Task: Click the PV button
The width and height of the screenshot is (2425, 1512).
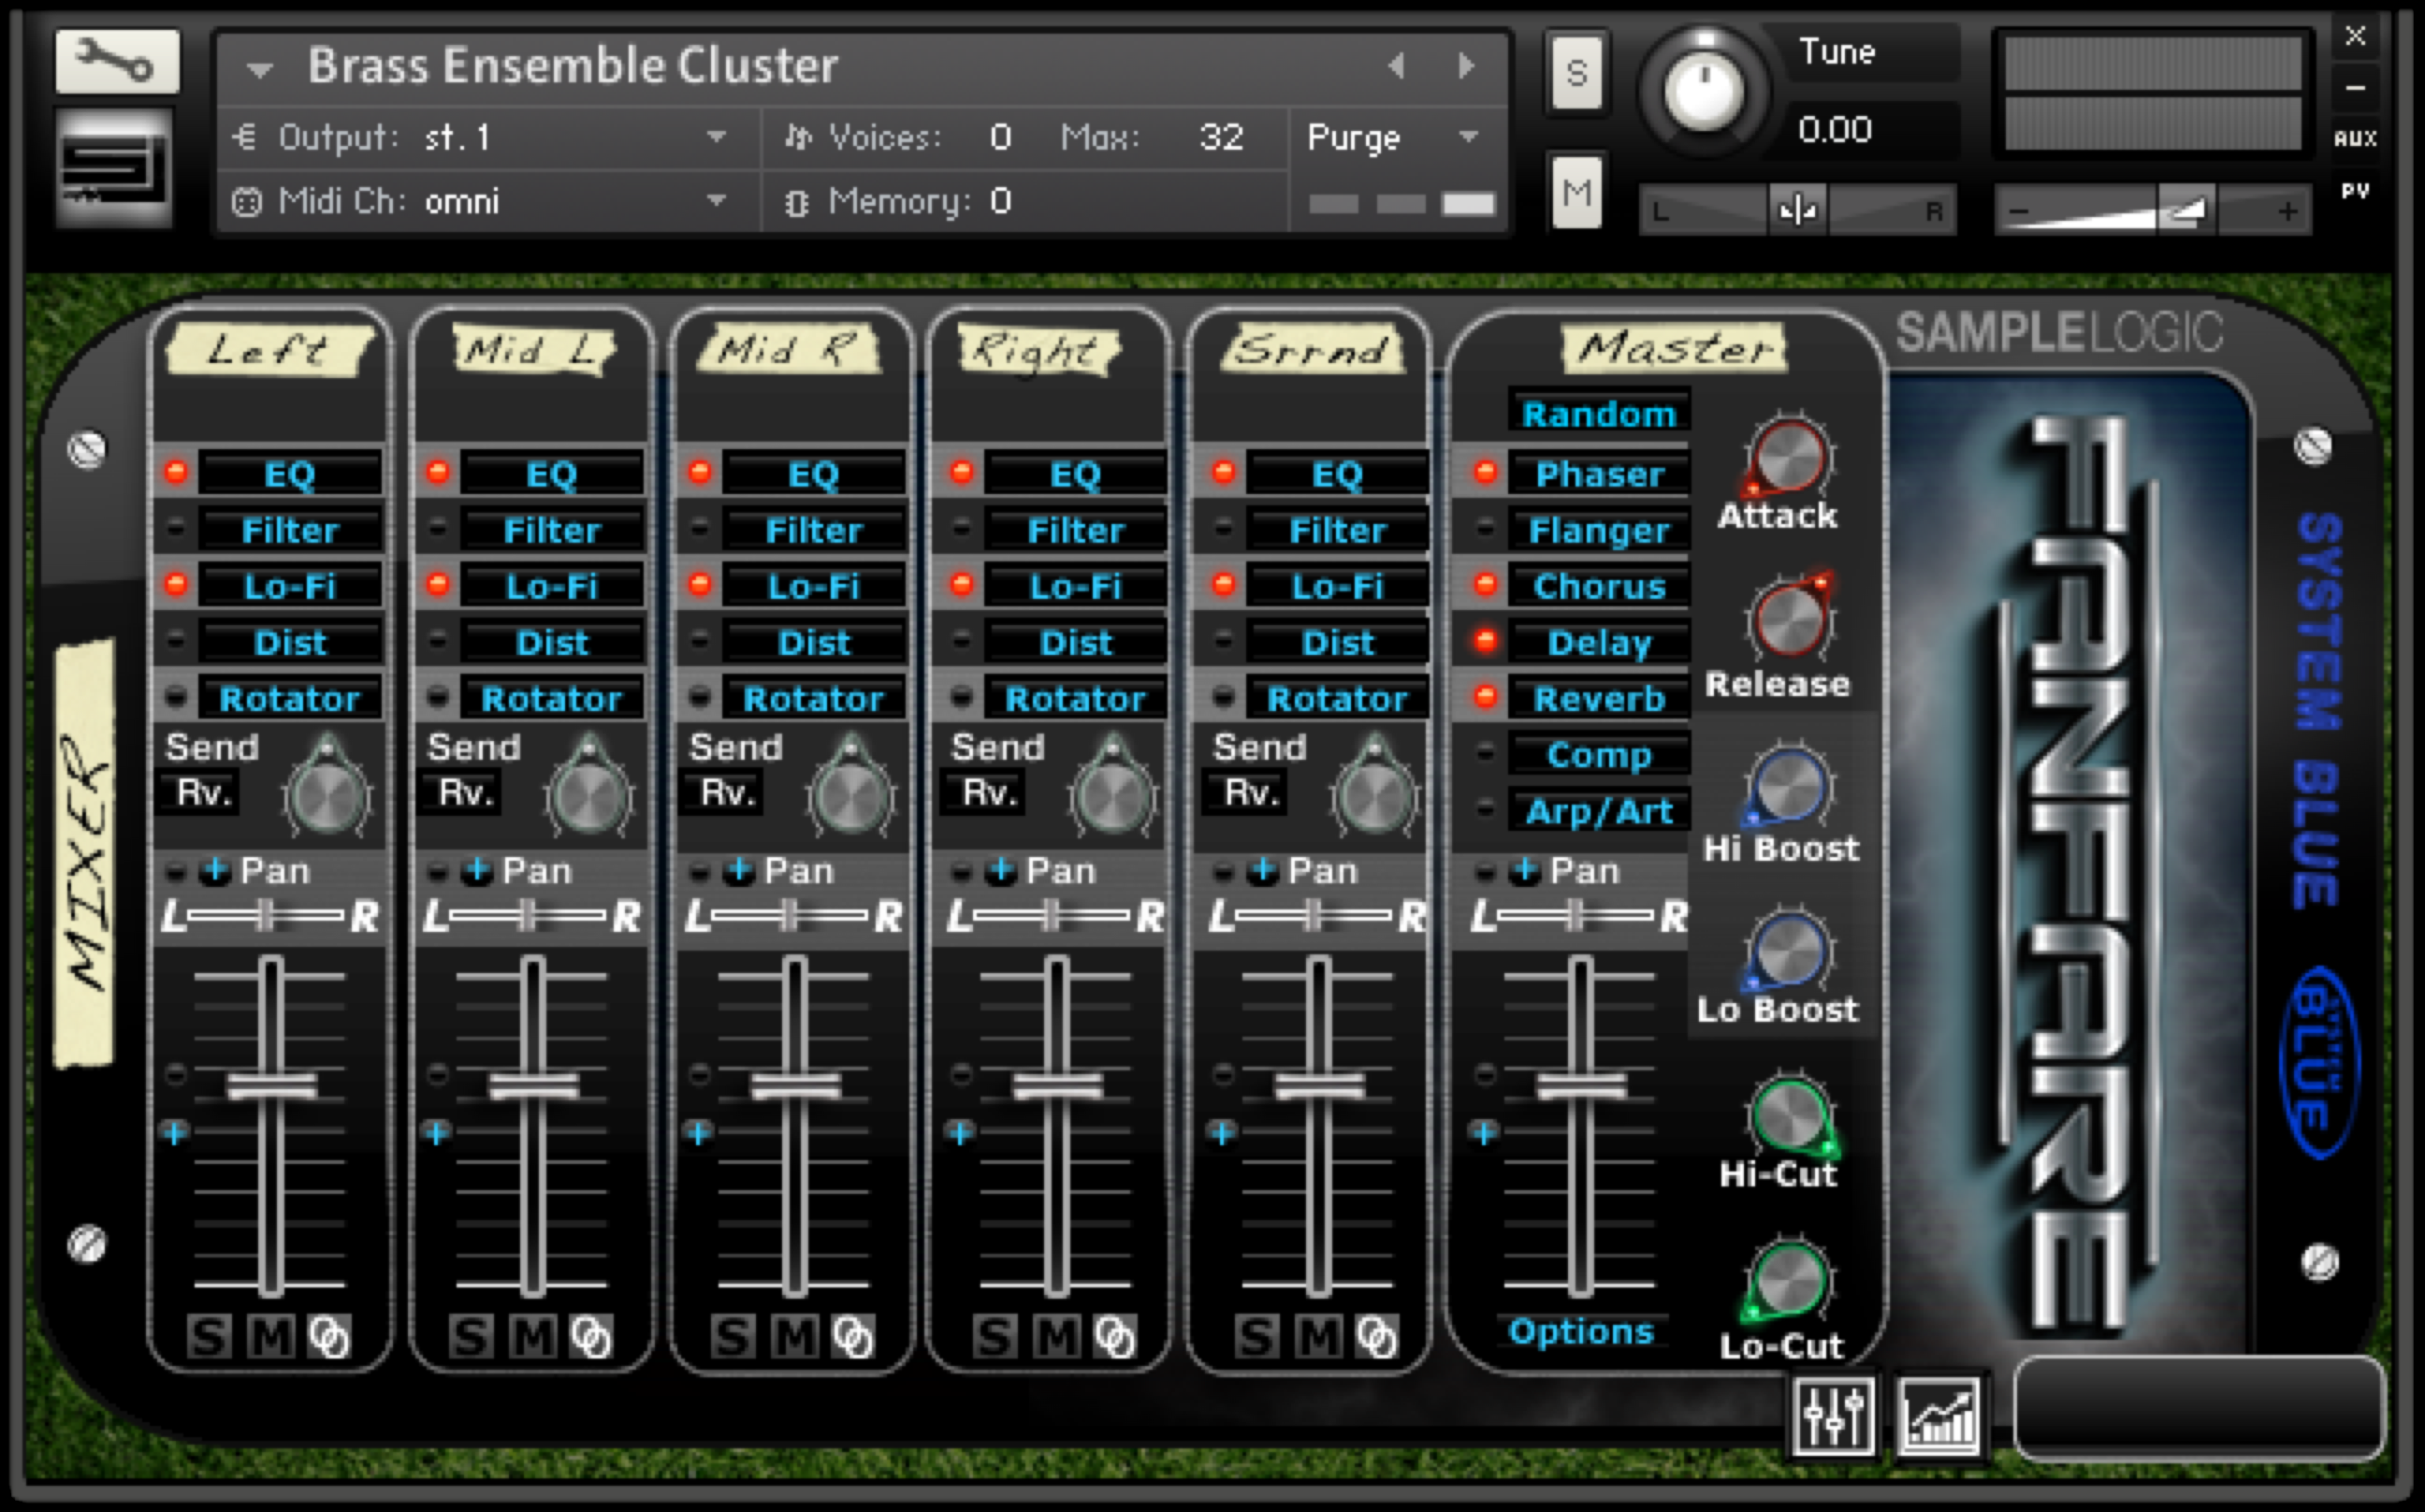Action: [2355, 190]
